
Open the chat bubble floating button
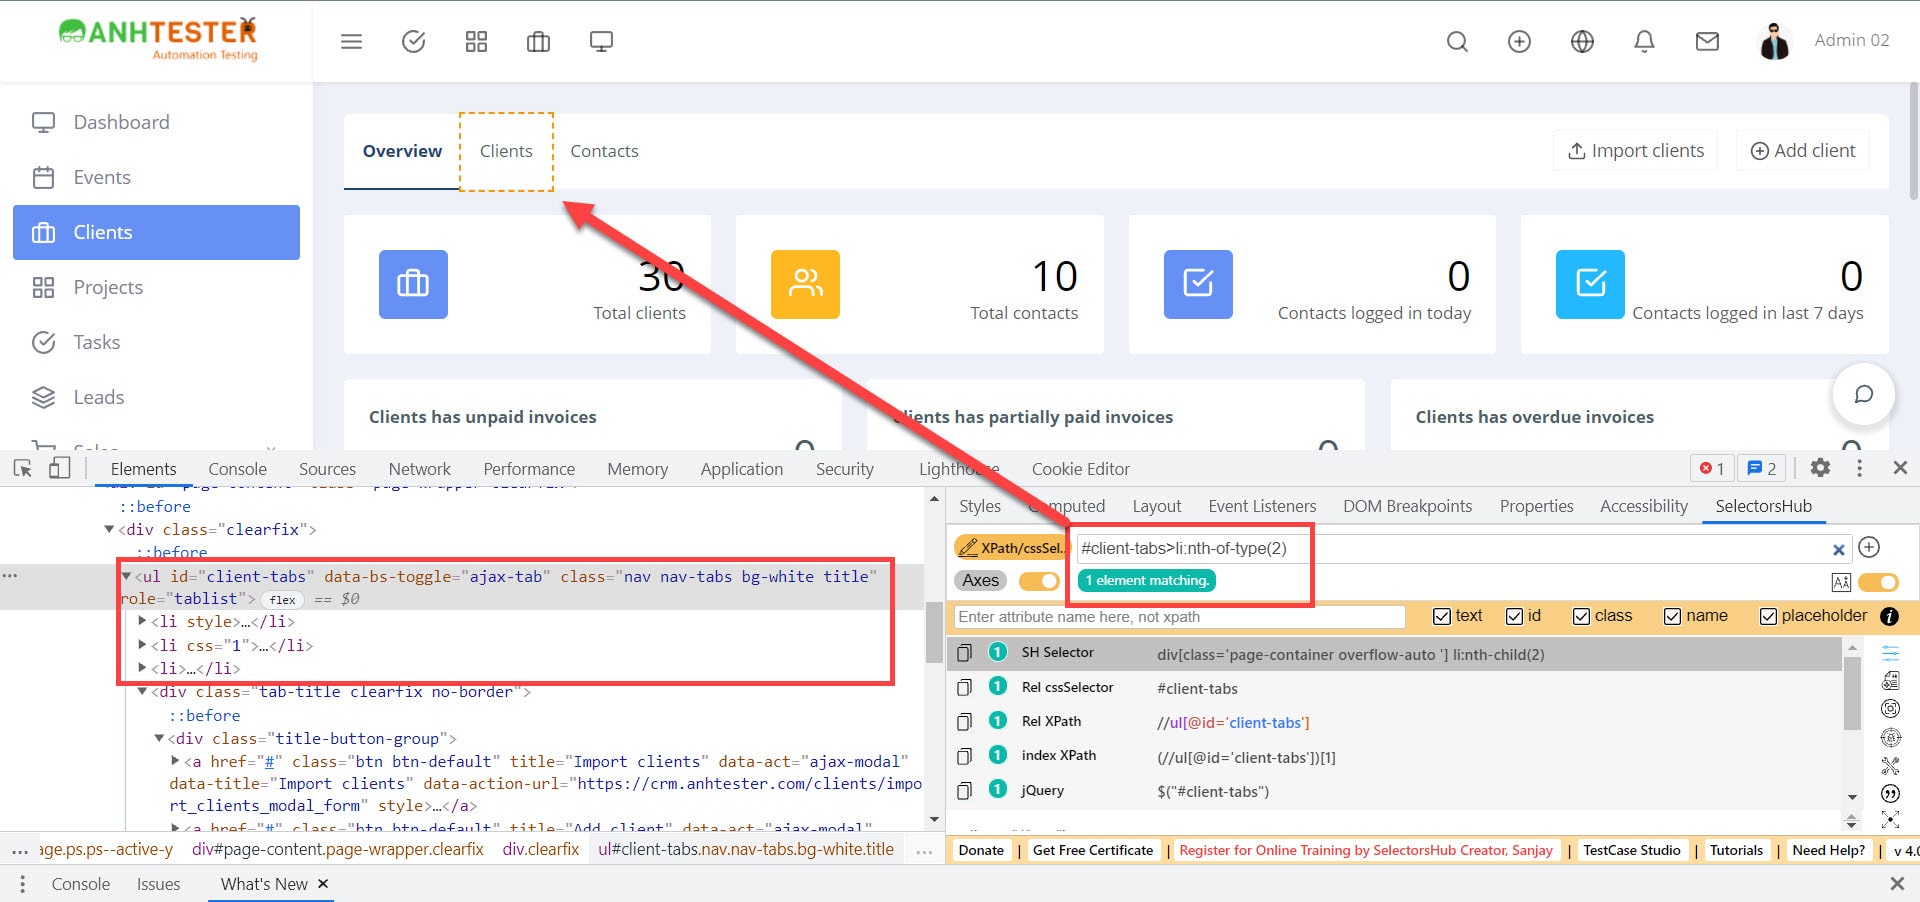pyautogui.click(x=1864, y=394)
